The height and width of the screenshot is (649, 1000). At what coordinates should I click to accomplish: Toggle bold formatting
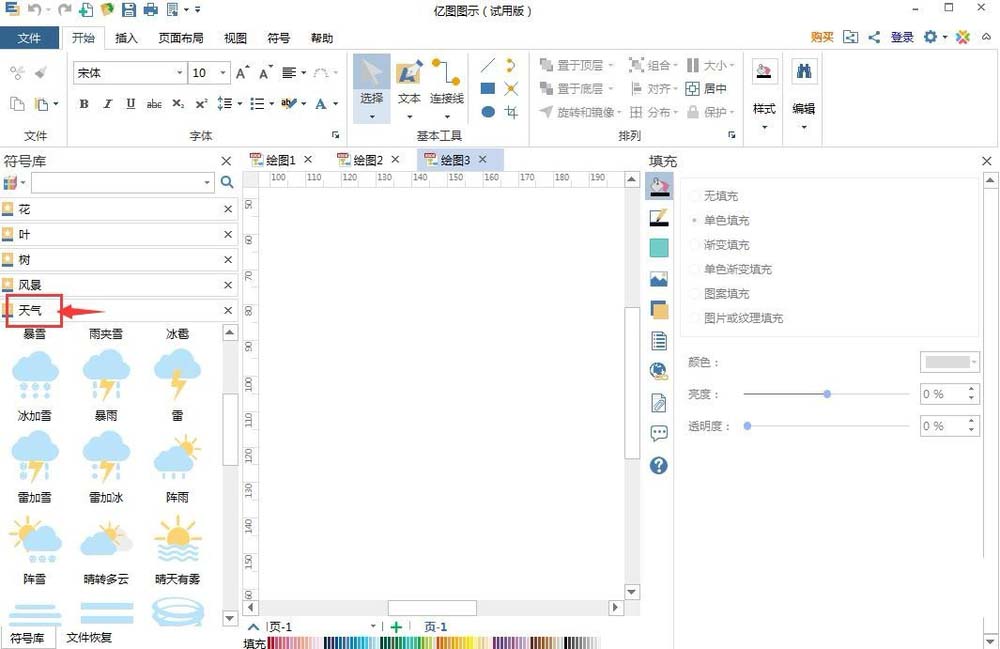coord(84,103)
